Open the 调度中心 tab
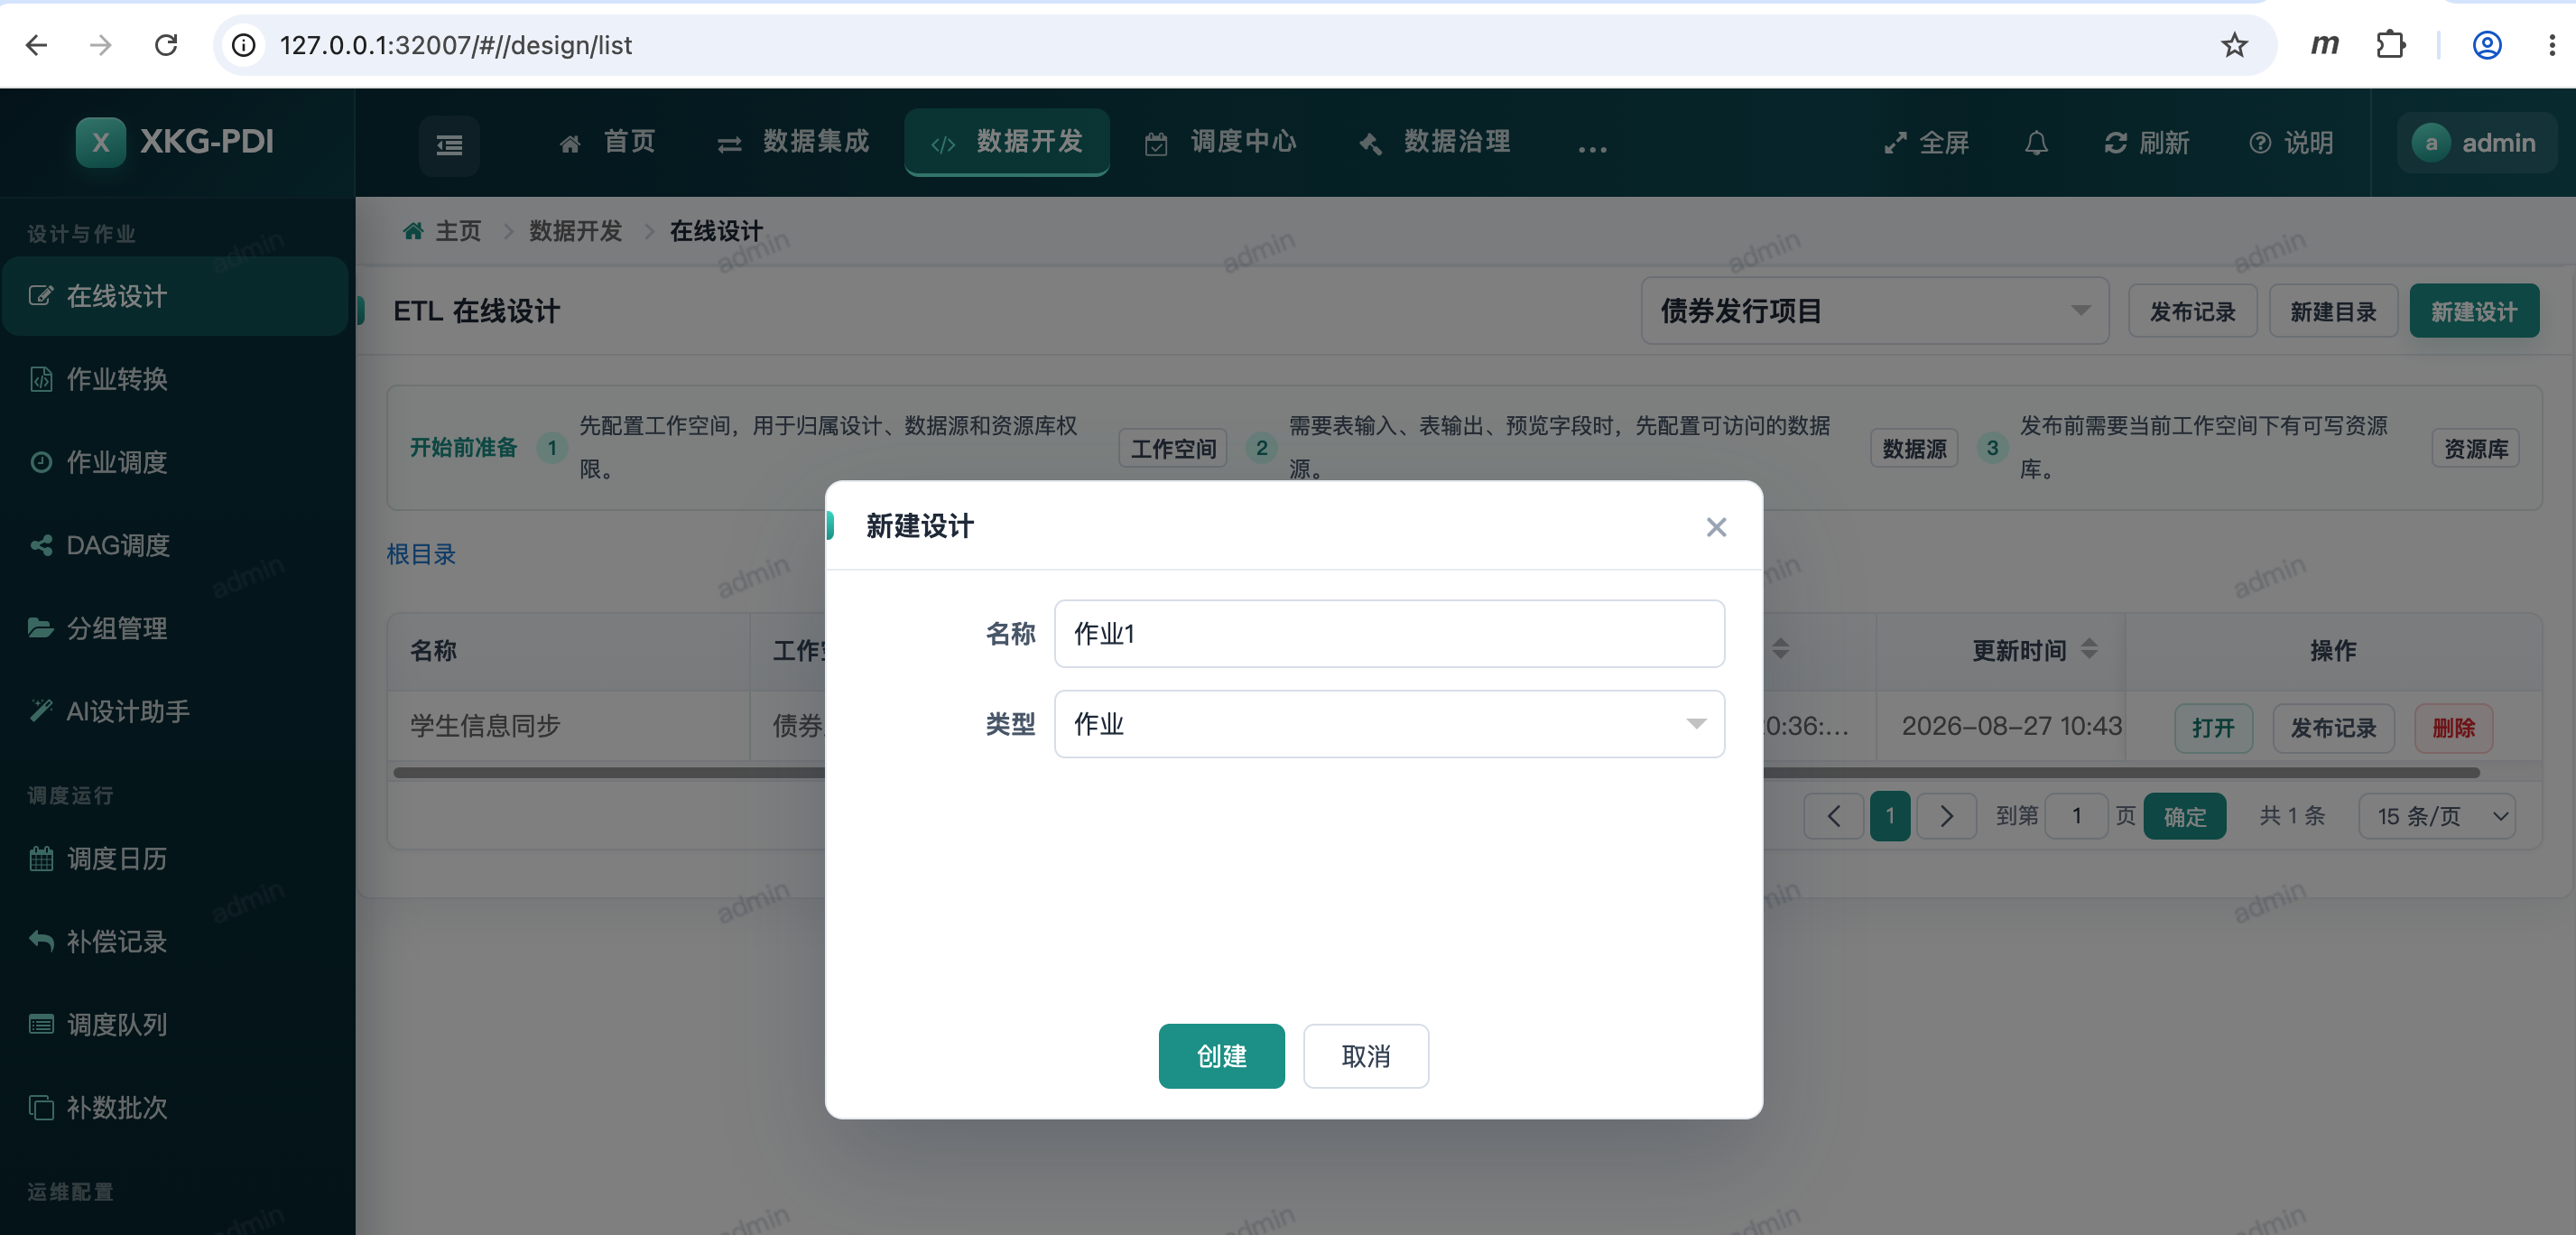This screenshot has width=2576, height=1235. [1221, 142]
